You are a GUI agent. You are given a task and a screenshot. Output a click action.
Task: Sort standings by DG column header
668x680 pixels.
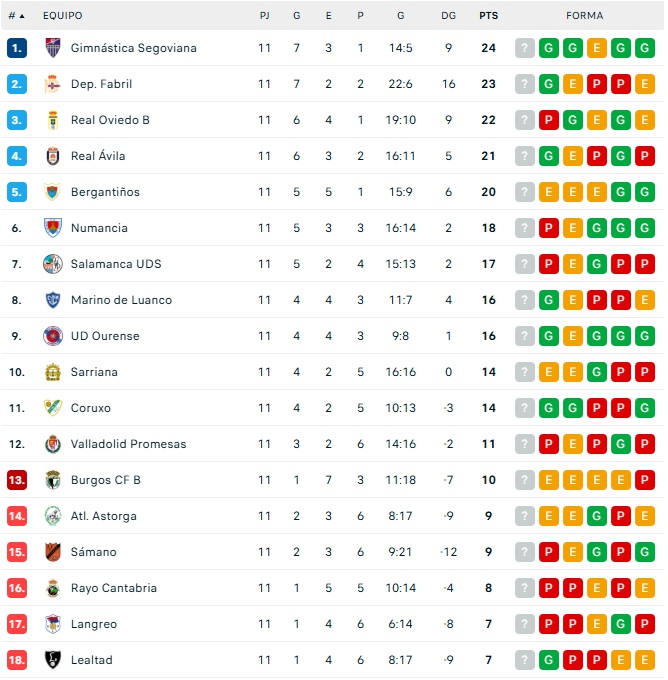[x=448, y=16]
